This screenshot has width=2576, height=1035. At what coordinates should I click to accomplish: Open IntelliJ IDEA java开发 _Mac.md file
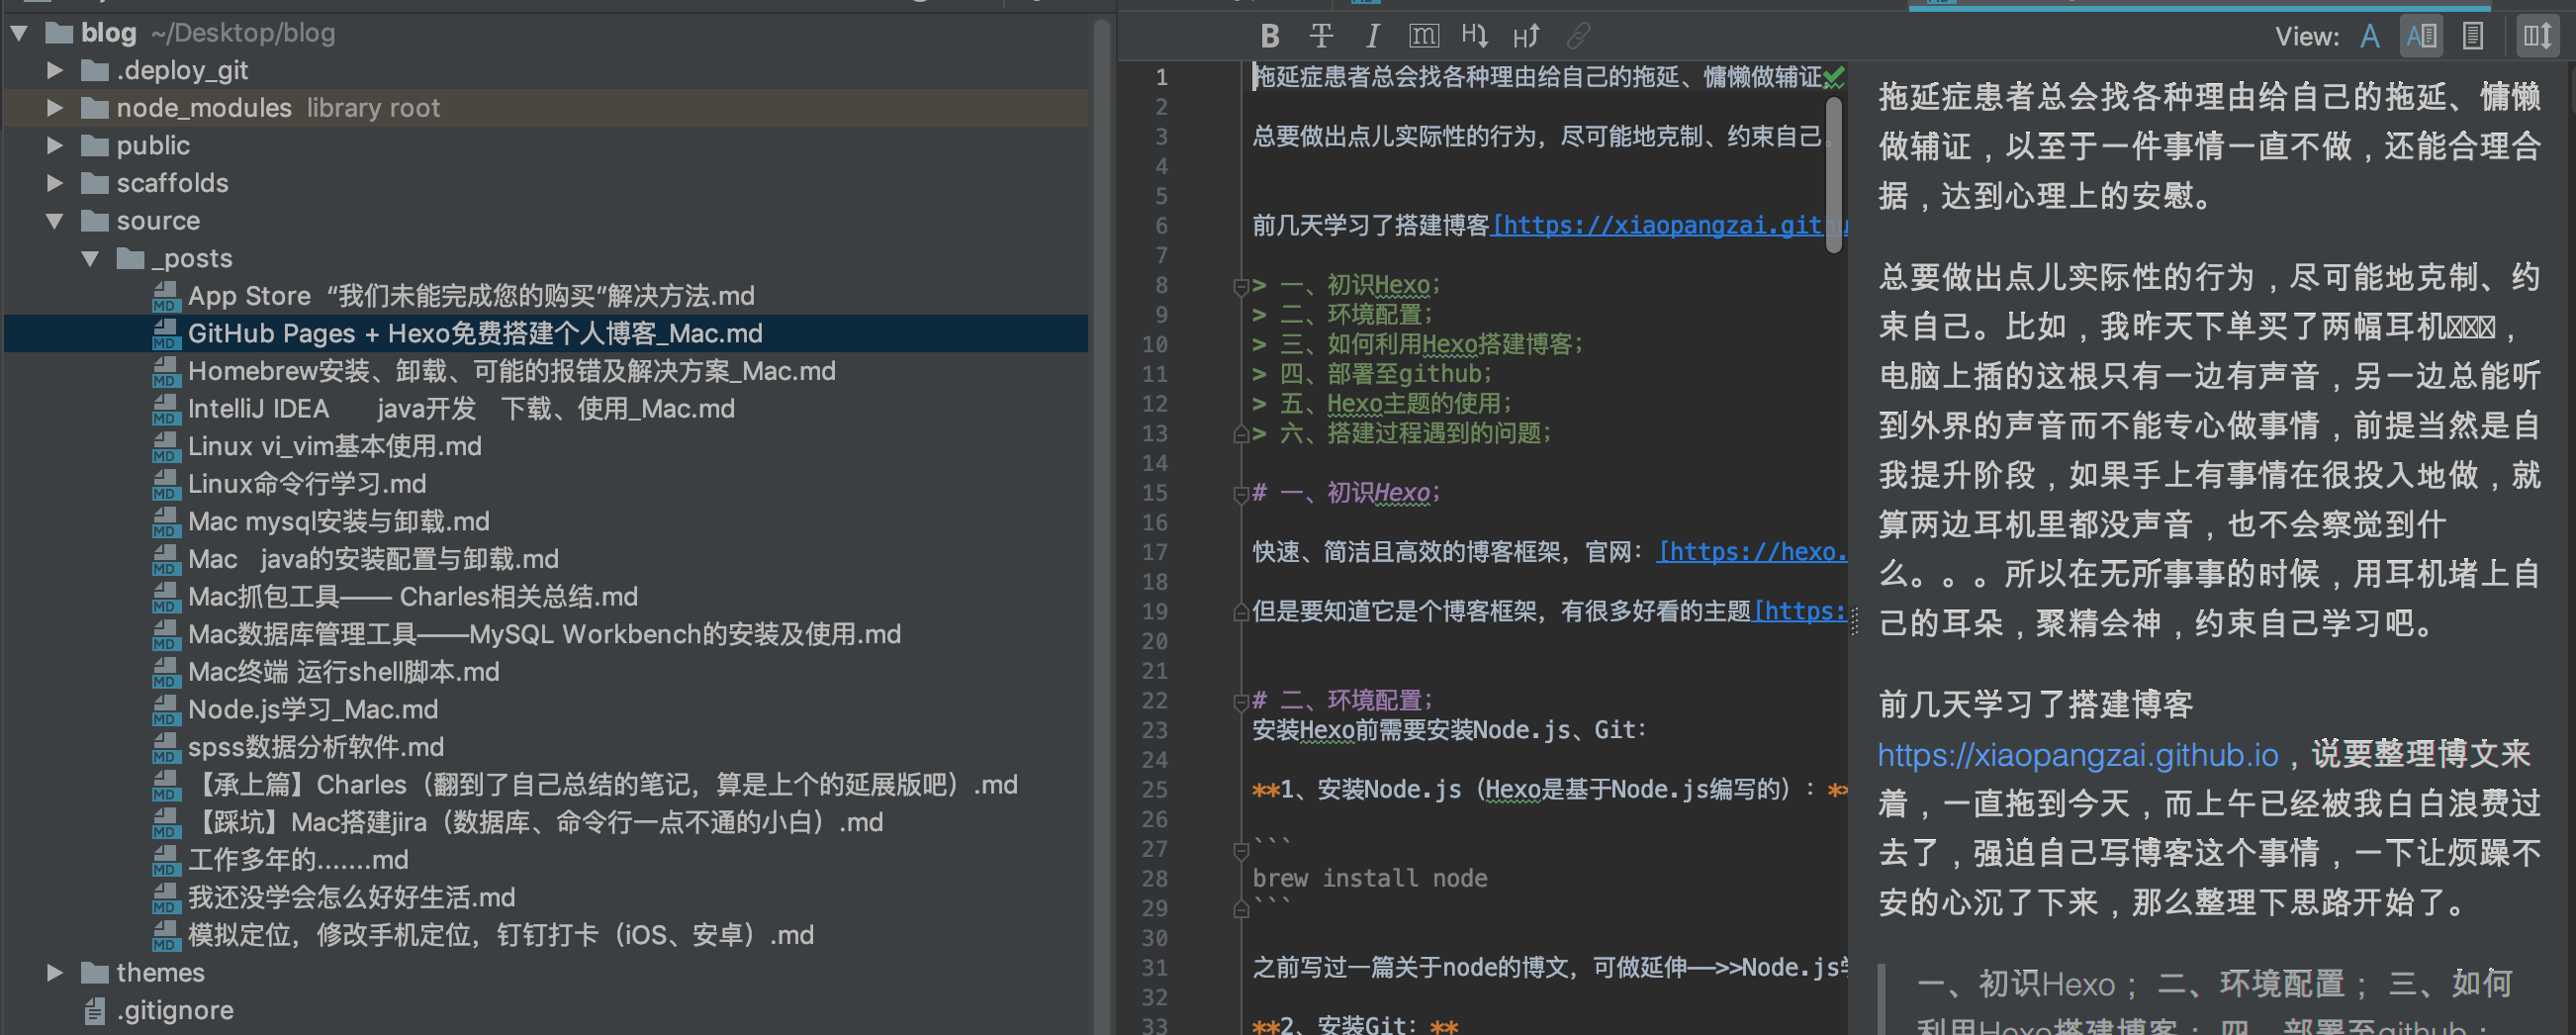tap(461, 409)
